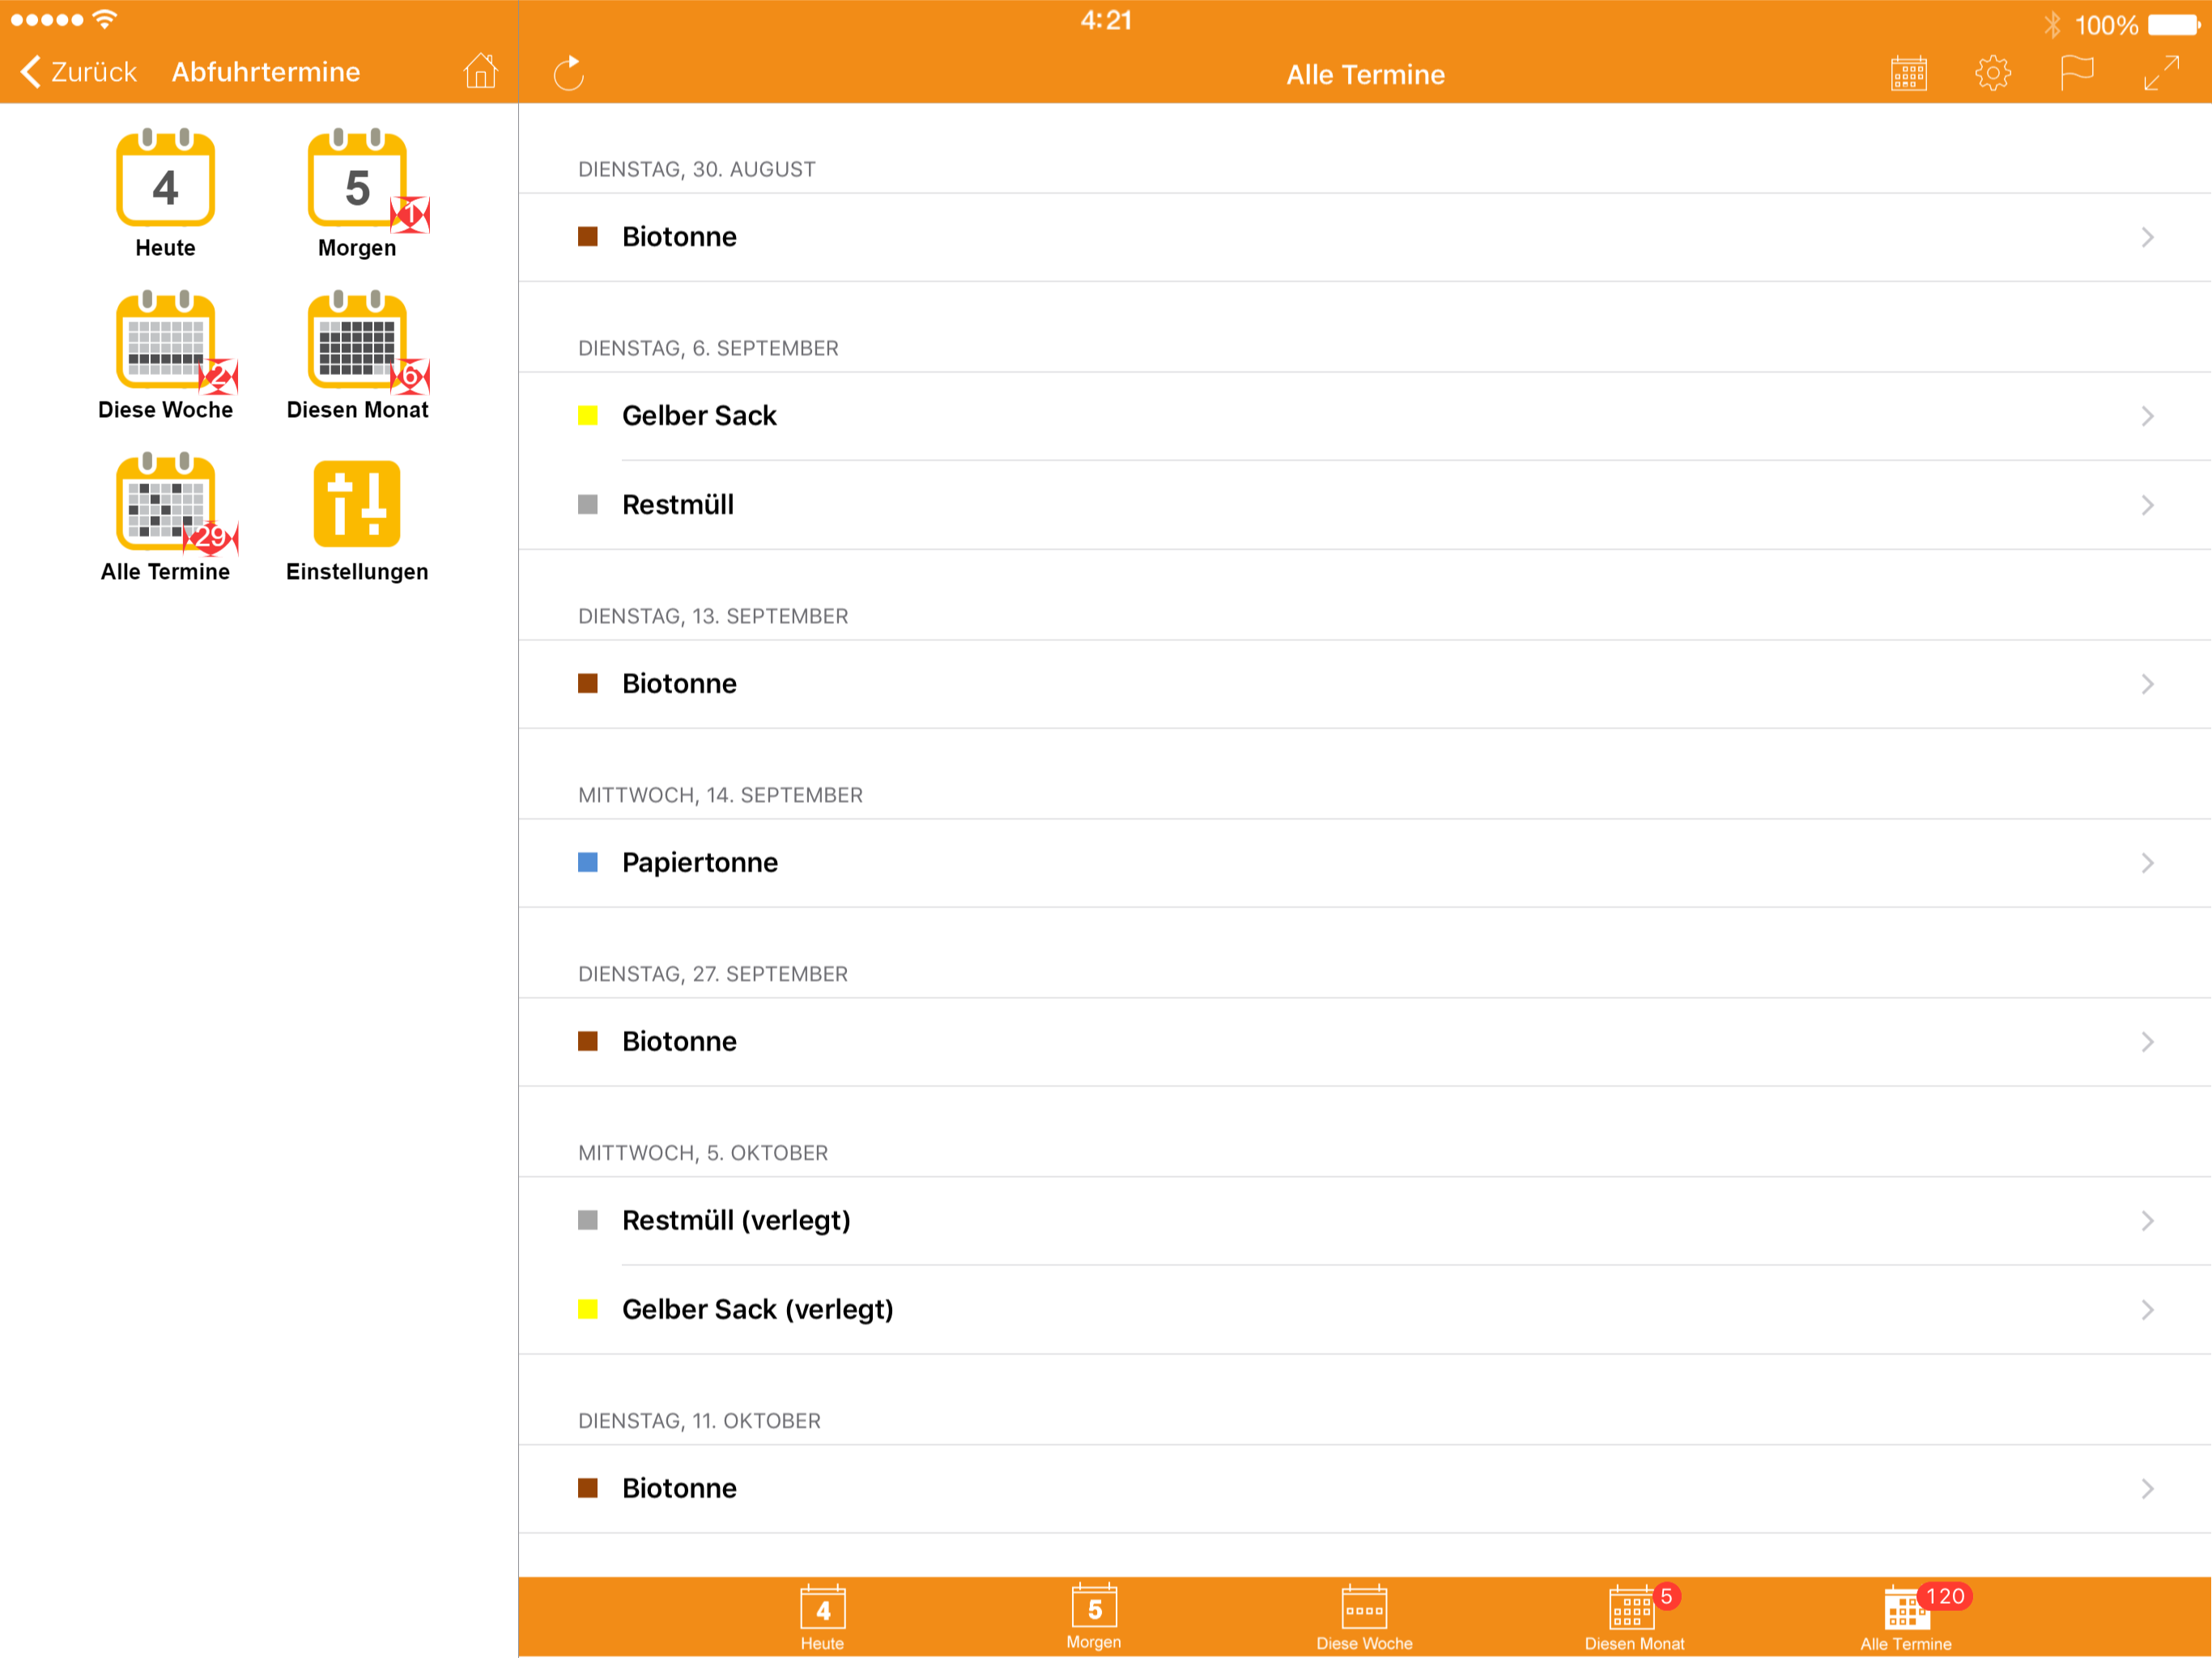Open Alle Termine calendar icon in sidebar
Screen dimensions: 2212x1658
[165, 503]
